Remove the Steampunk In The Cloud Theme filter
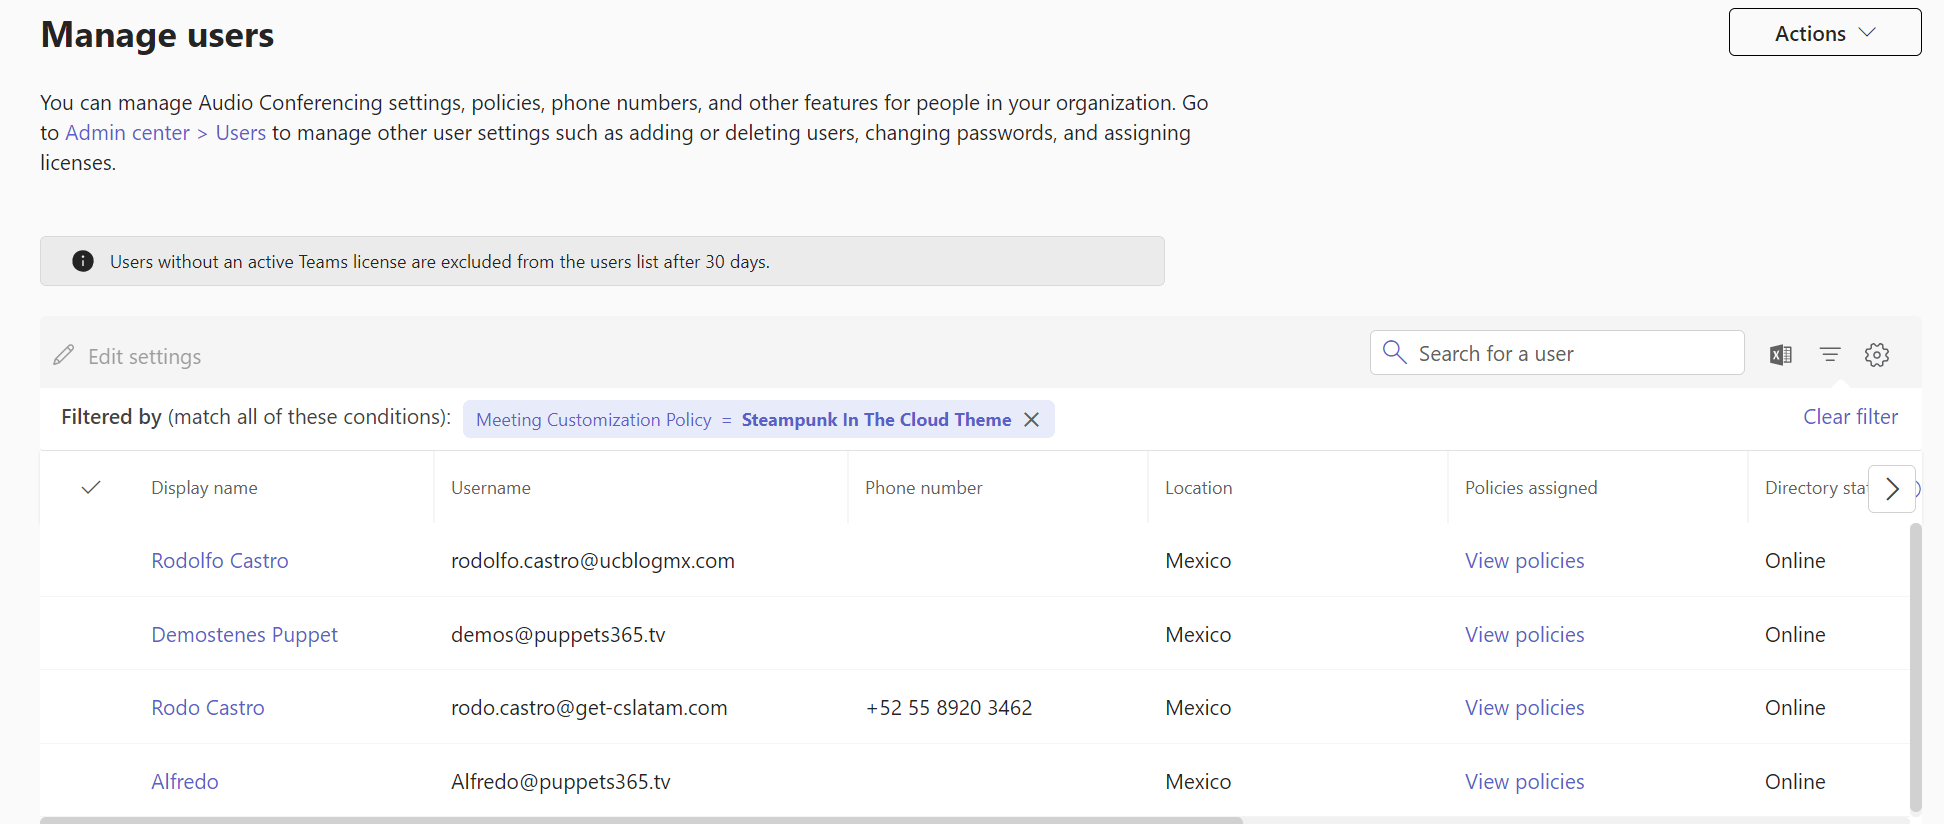The image size is (1944, 824). pos(1032,420)
